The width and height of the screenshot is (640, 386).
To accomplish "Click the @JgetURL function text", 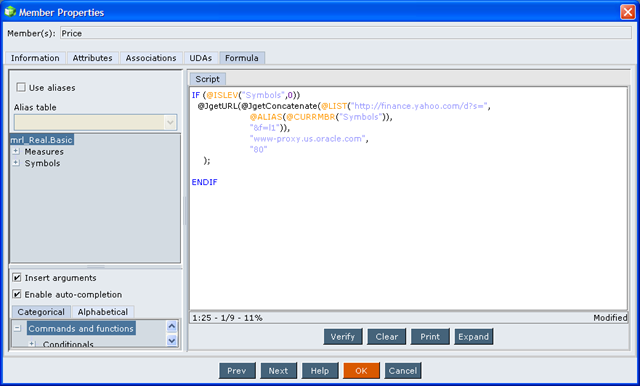I will tap(218, 106).
